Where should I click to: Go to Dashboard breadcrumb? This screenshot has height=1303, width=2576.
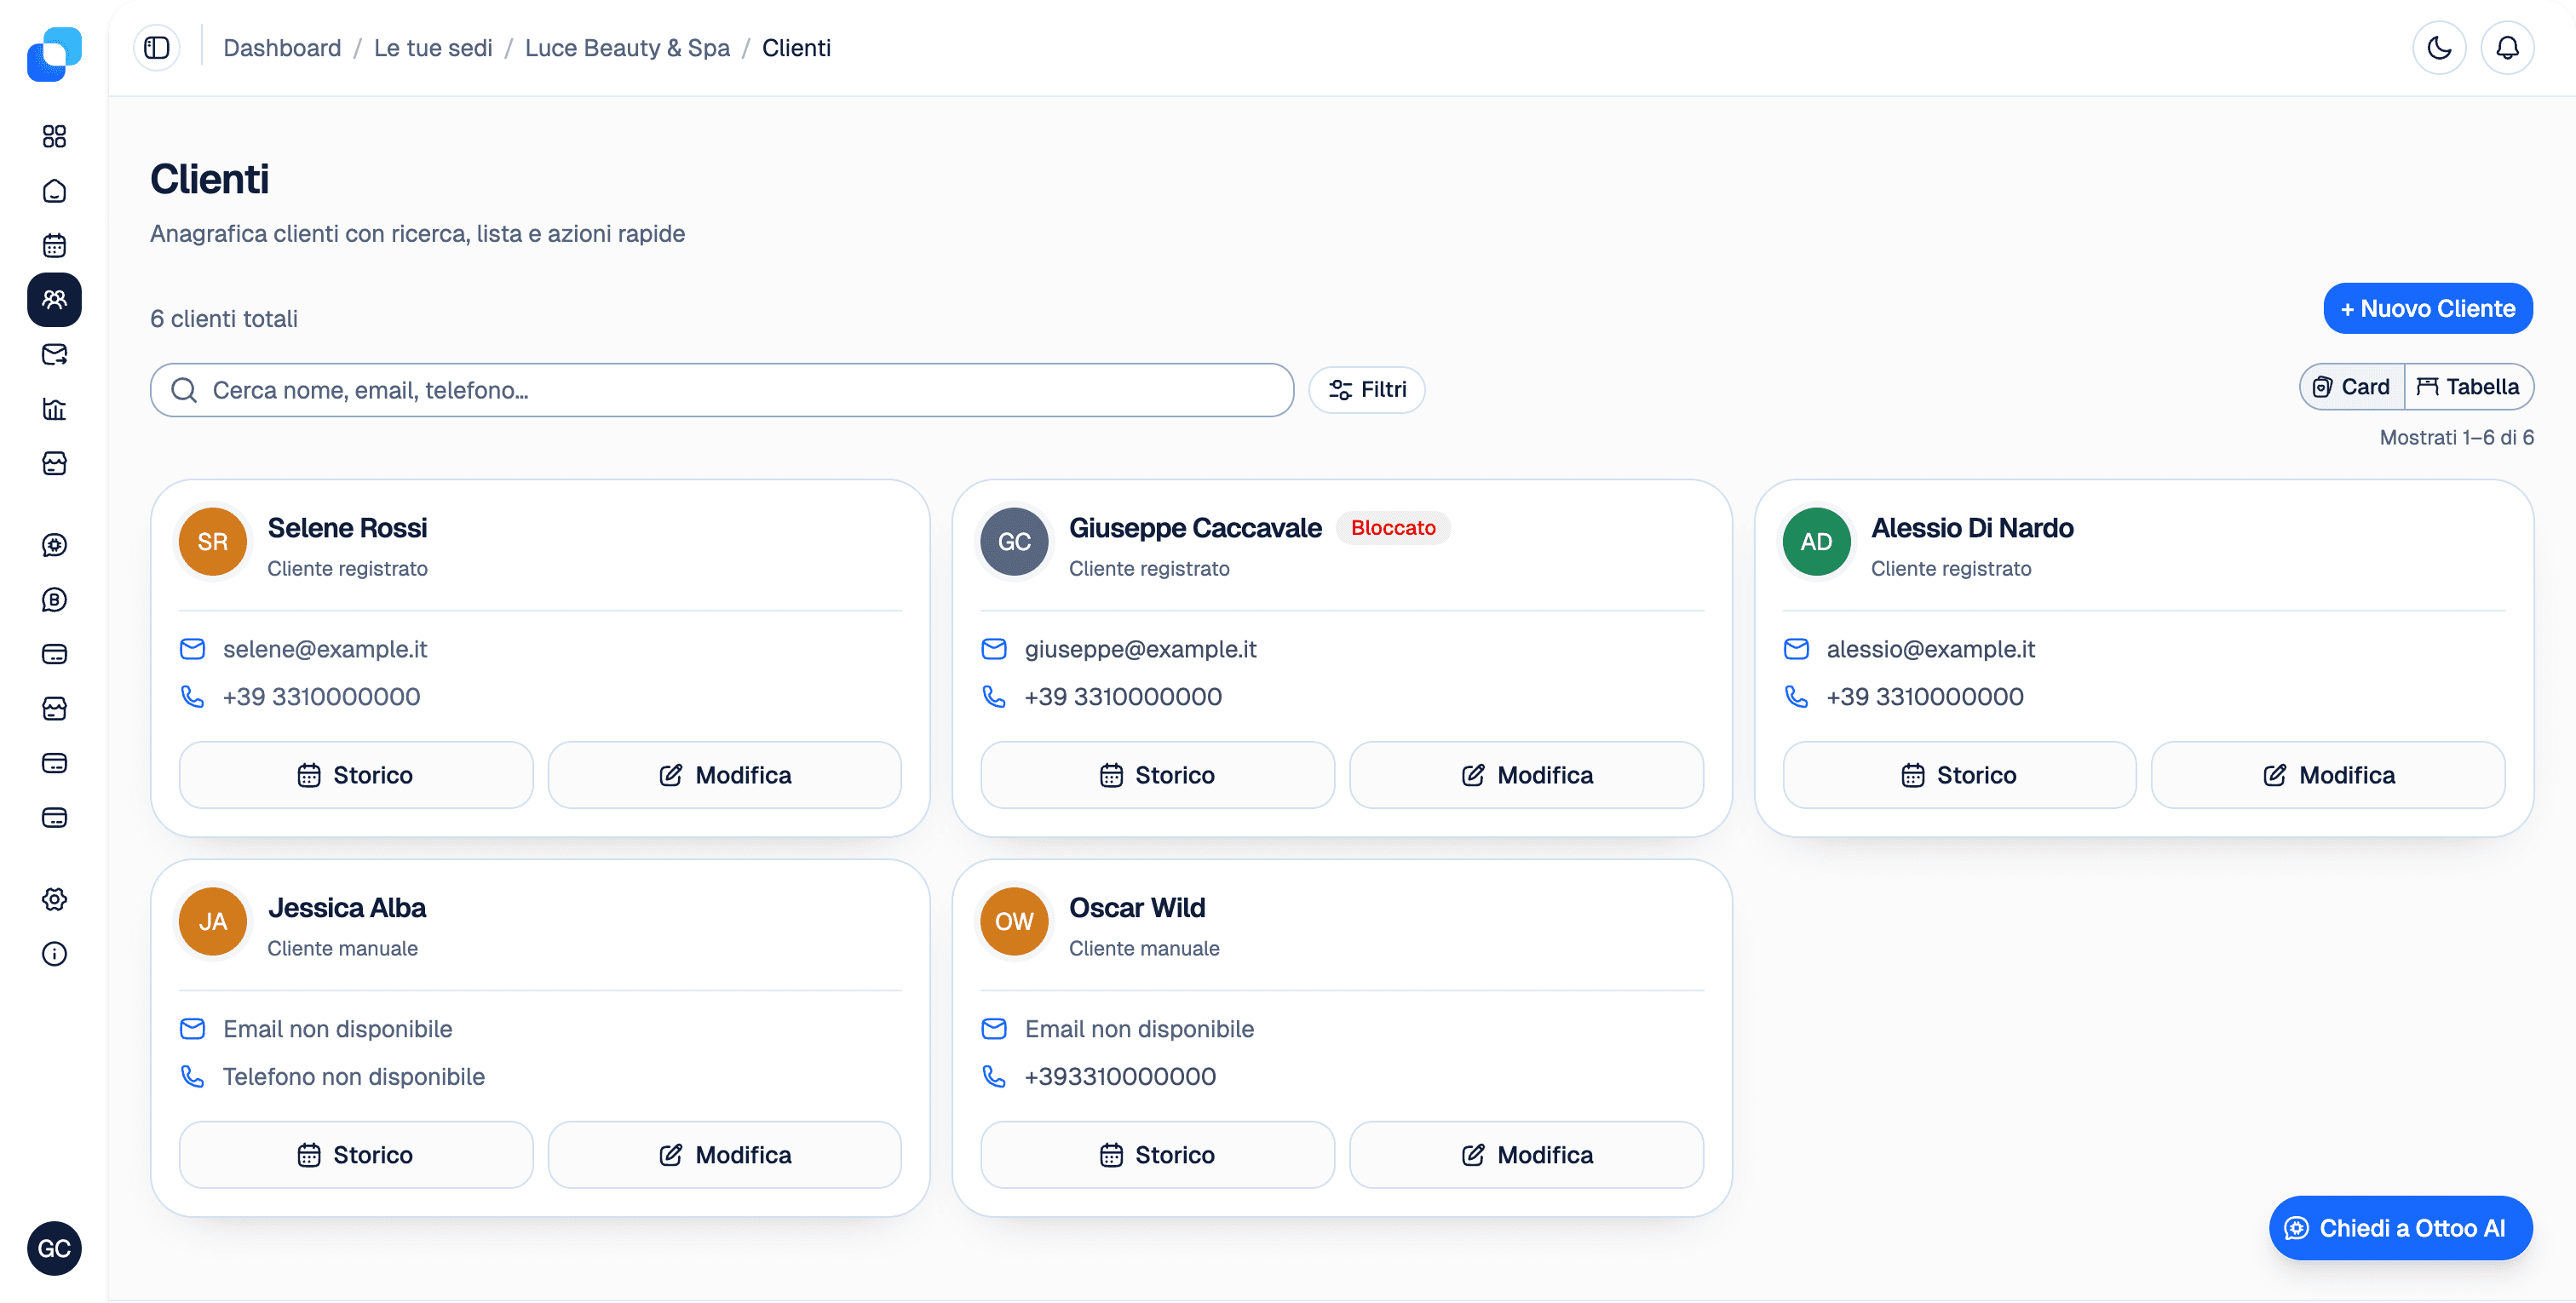click(282, 48)
